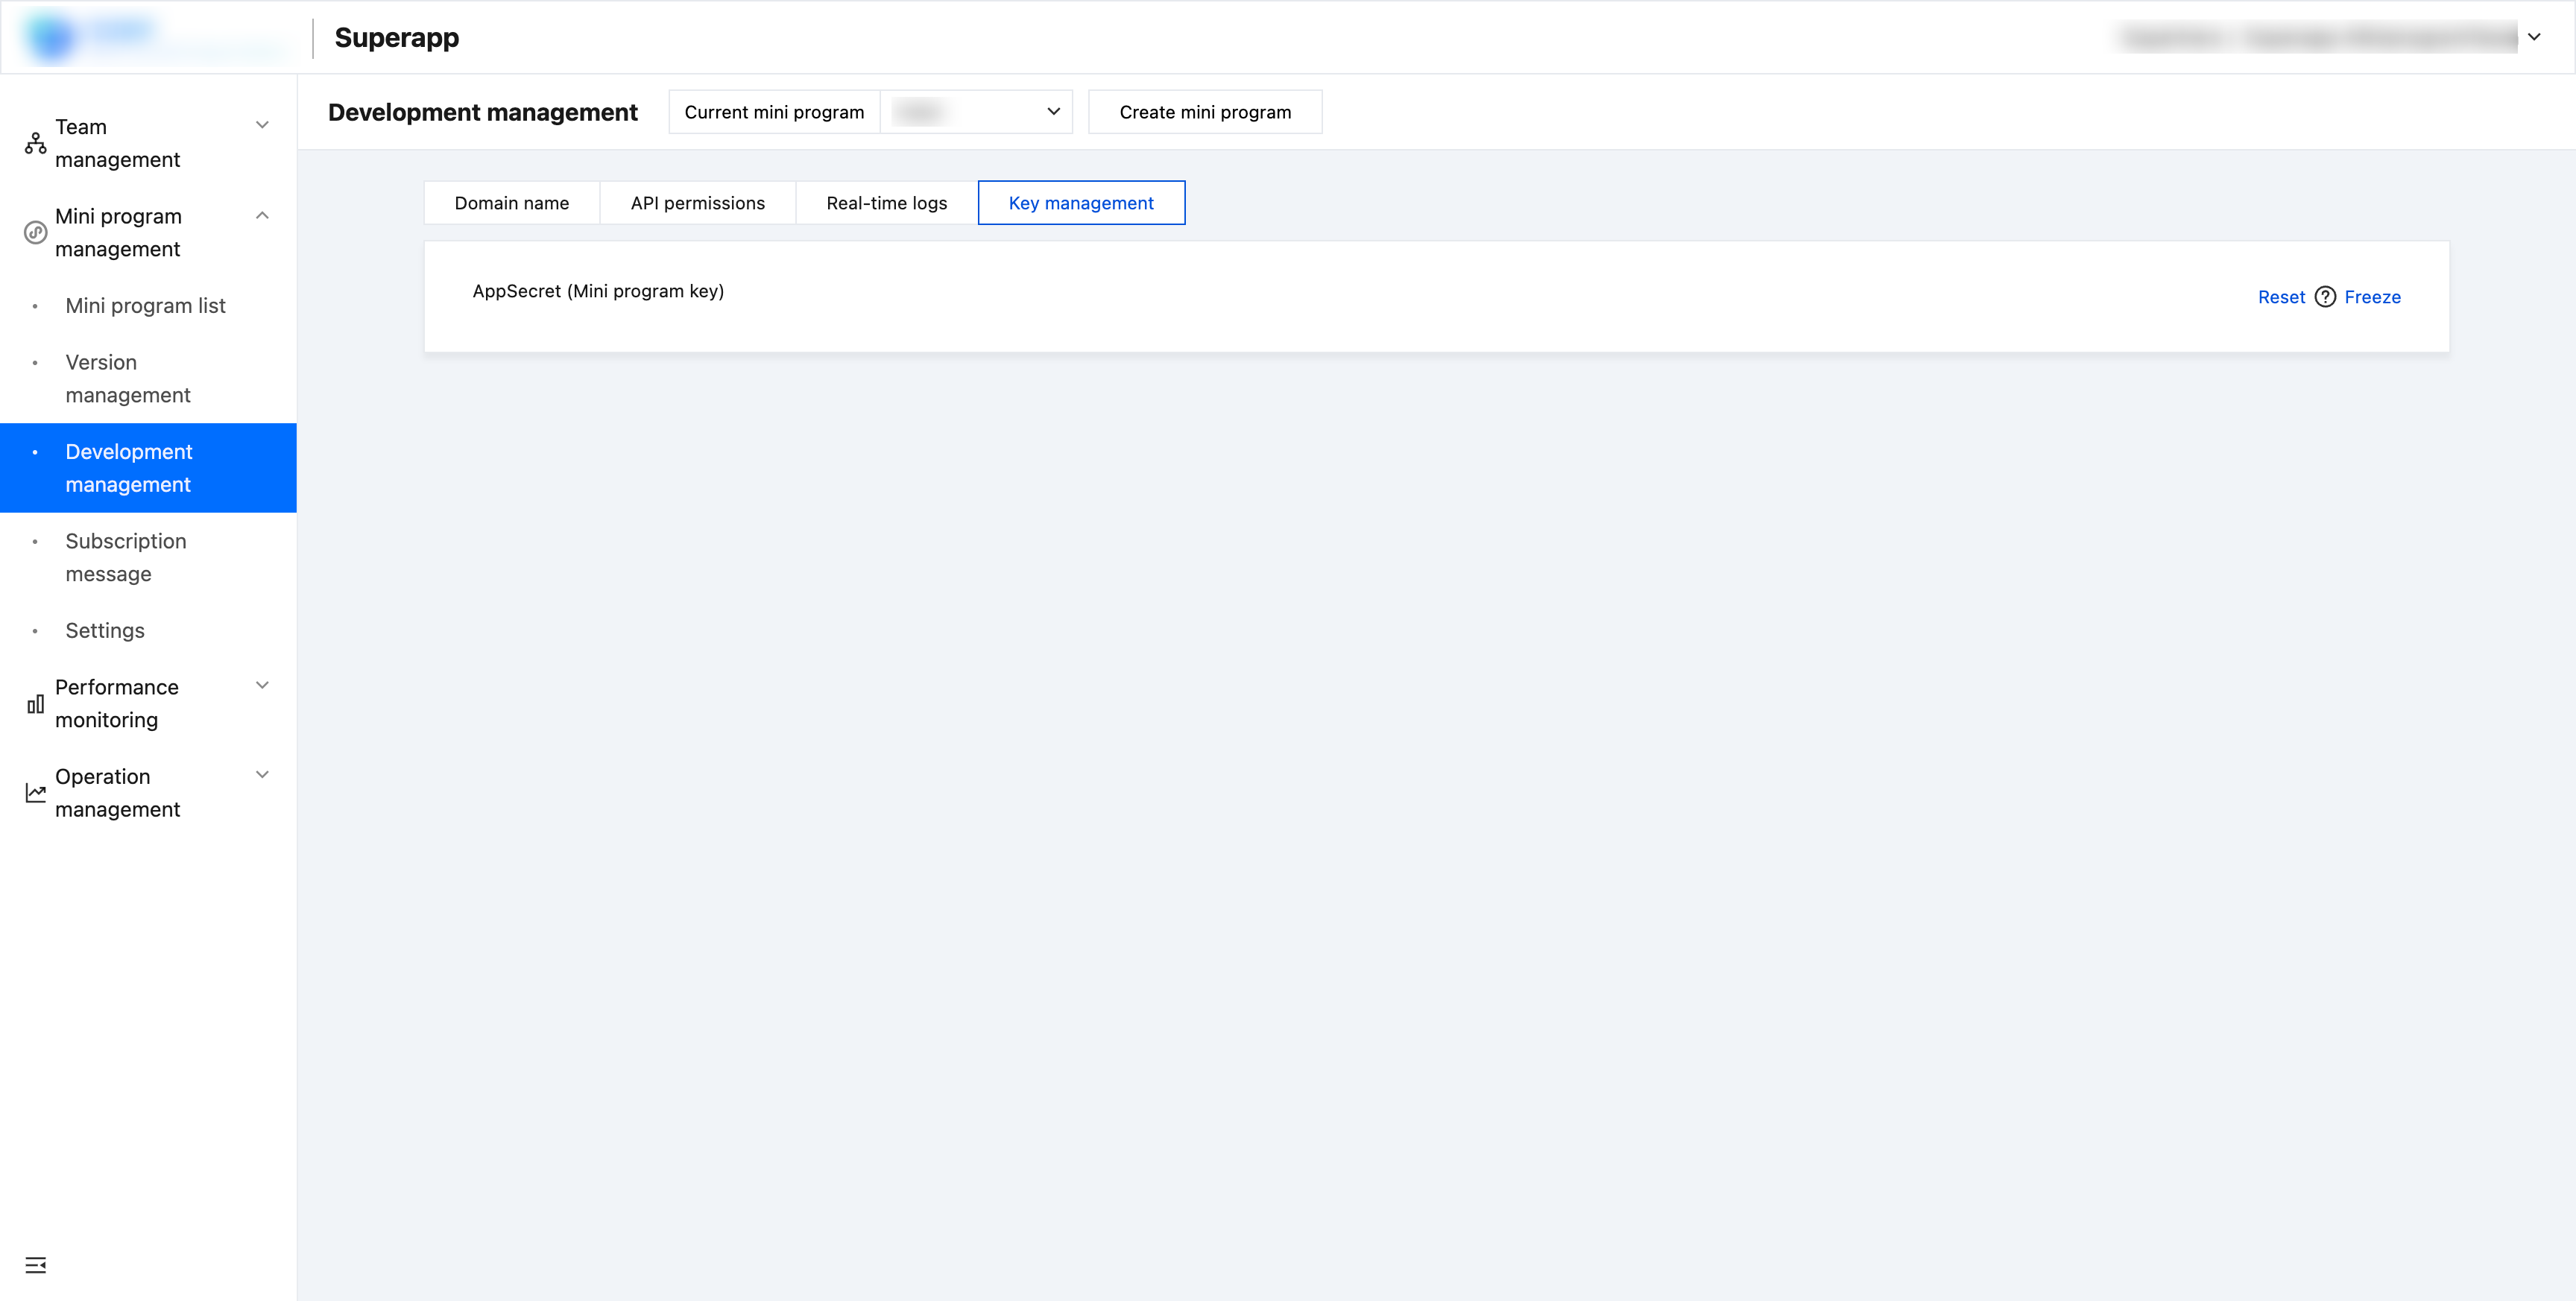Expand the Team management section
The width and height of the screenshot is (2576, 1301).
click(x=262, y=126)
